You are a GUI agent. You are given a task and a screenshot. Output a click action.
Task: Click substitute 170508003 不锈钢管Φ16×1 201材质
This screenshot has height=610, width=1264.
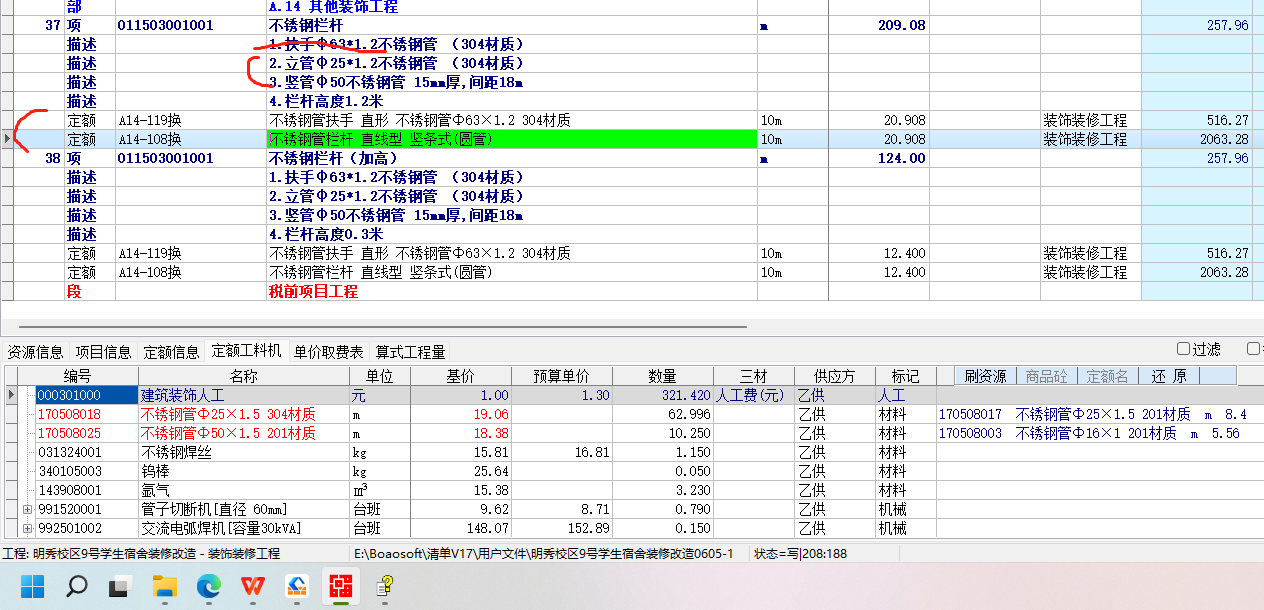coord(1090,433)
